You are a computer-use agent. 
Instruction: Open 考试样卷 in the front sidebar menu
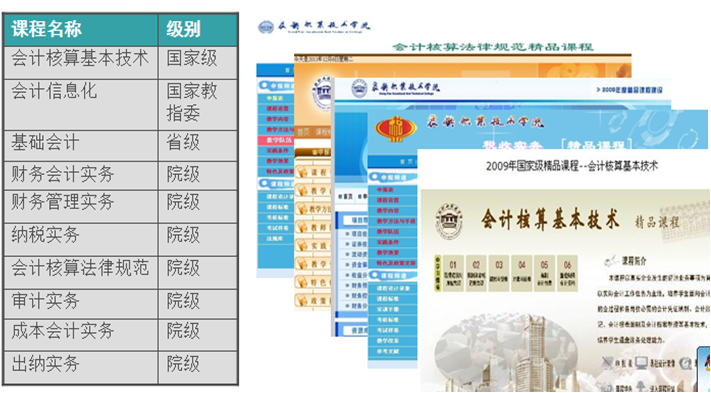tap(388, 330)
